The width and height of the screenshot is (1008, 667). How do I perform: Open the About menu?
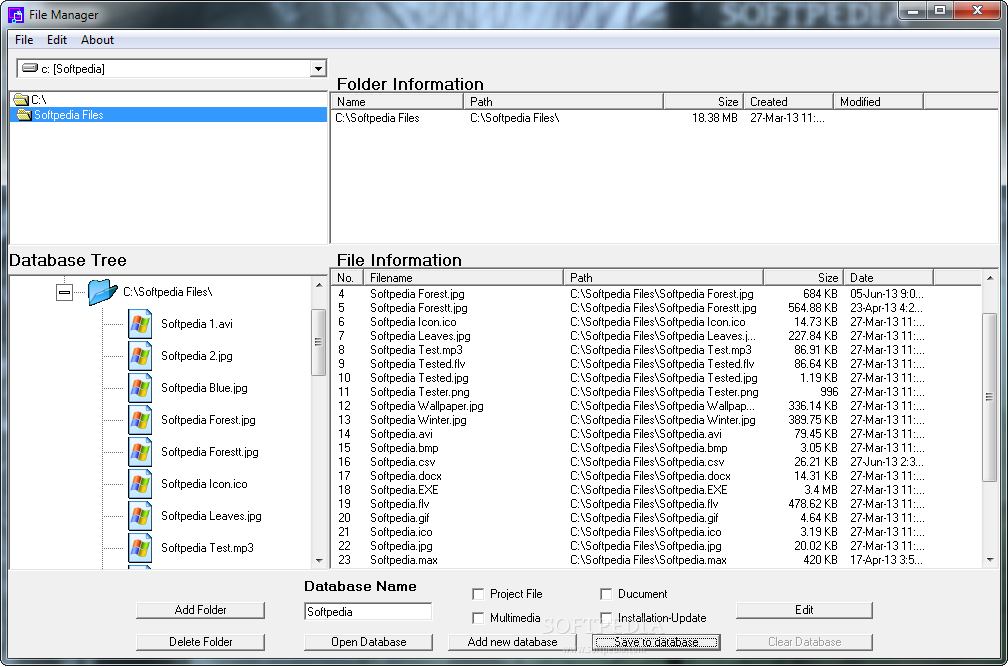tap(97, 40)
